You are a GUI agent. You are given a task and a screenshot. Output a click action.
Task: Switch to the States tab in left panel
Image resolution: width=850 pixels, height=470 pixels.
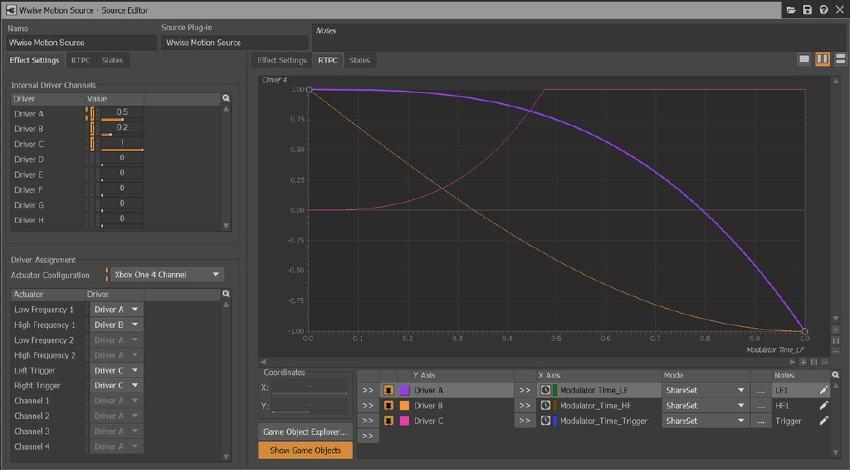coord(113,60)
